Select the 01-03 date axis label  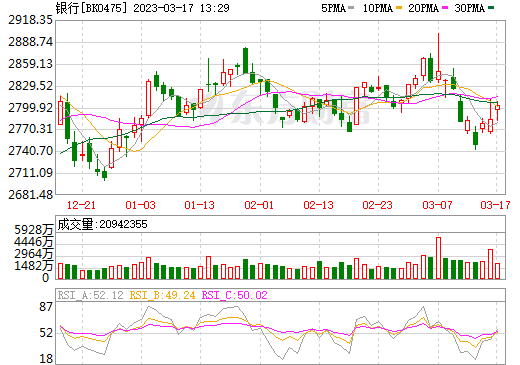click(x=140, y=205)
